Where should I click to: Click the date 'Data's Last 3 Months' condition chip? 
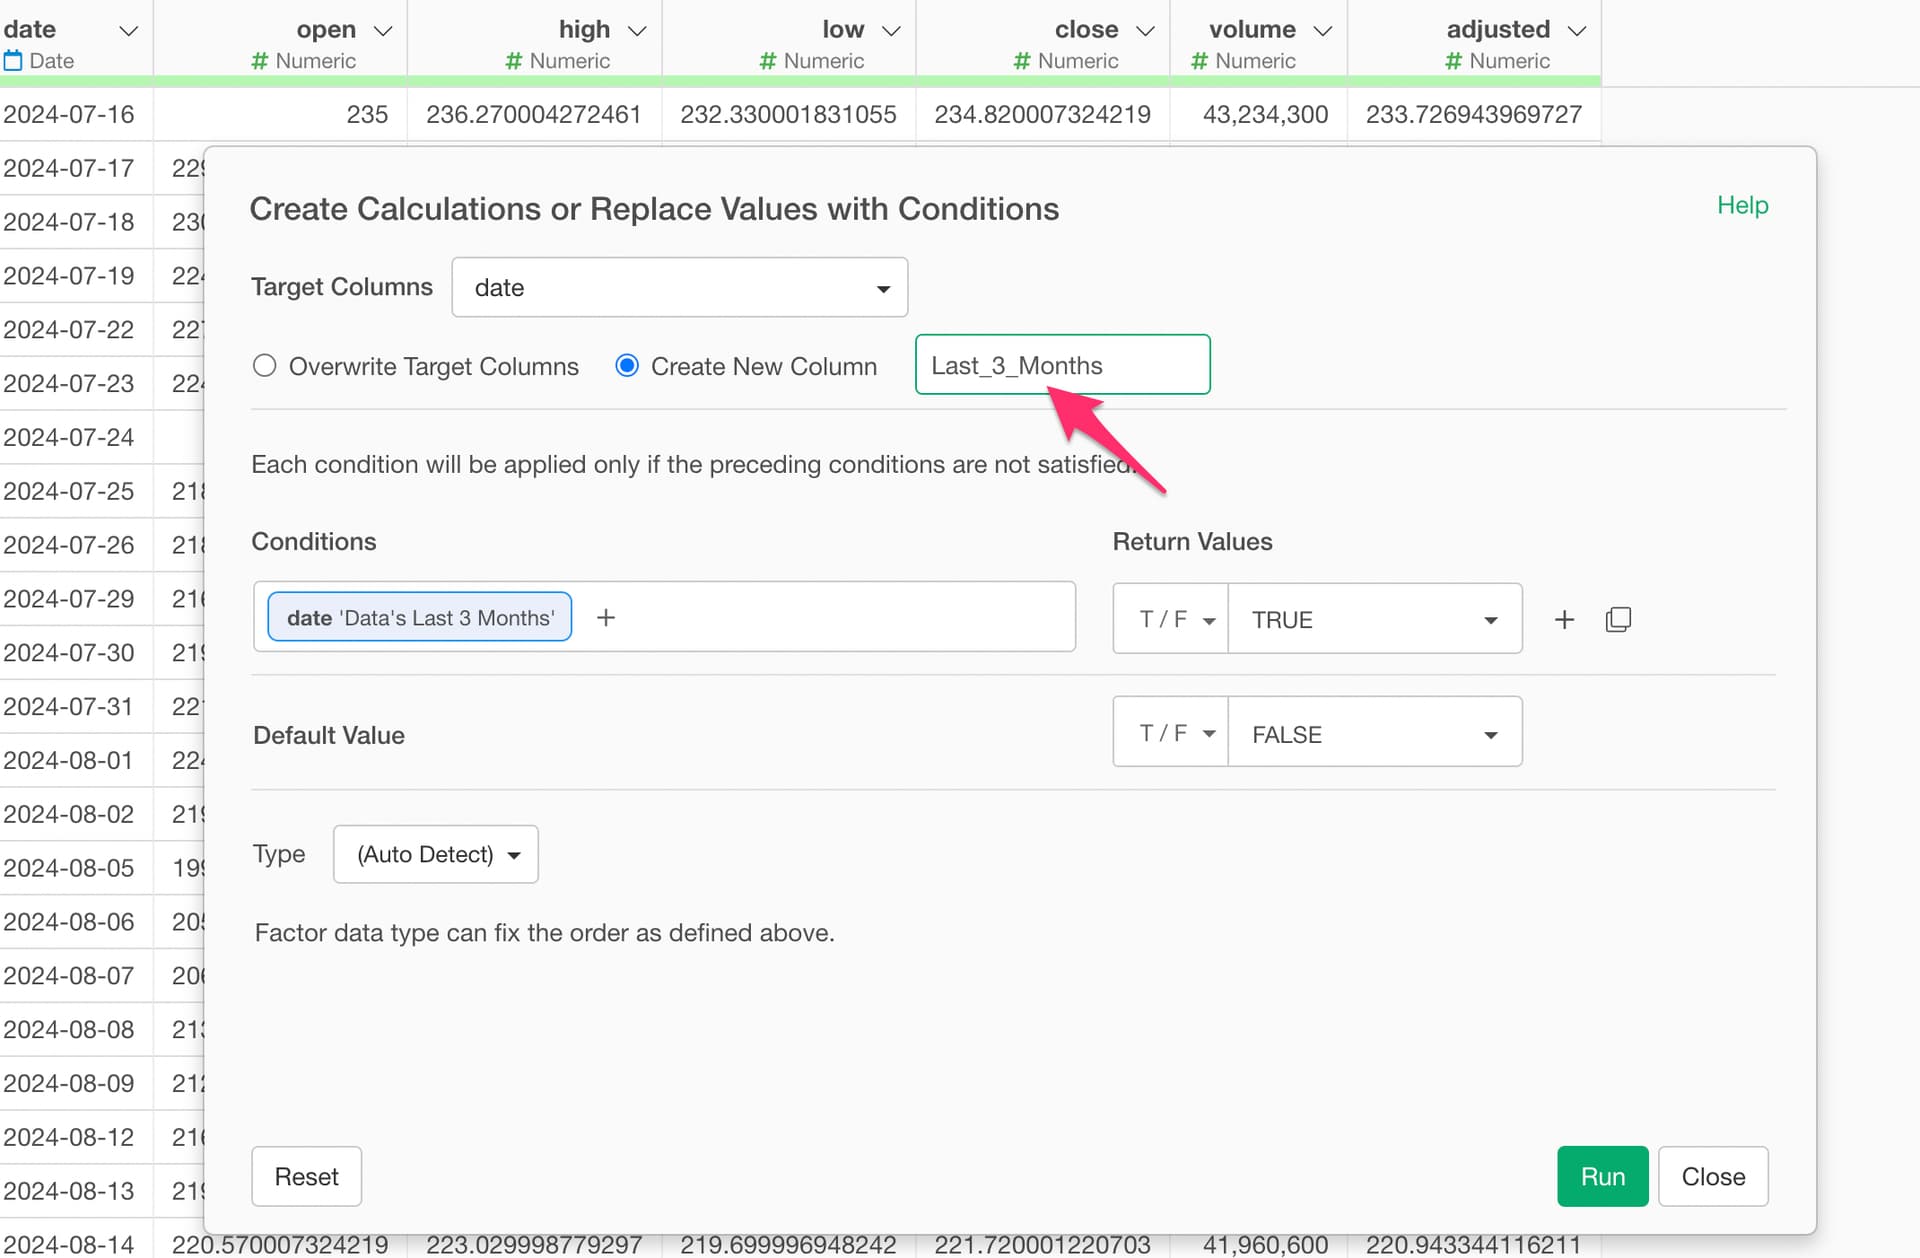pyautogui.click(x=420, y=617)
